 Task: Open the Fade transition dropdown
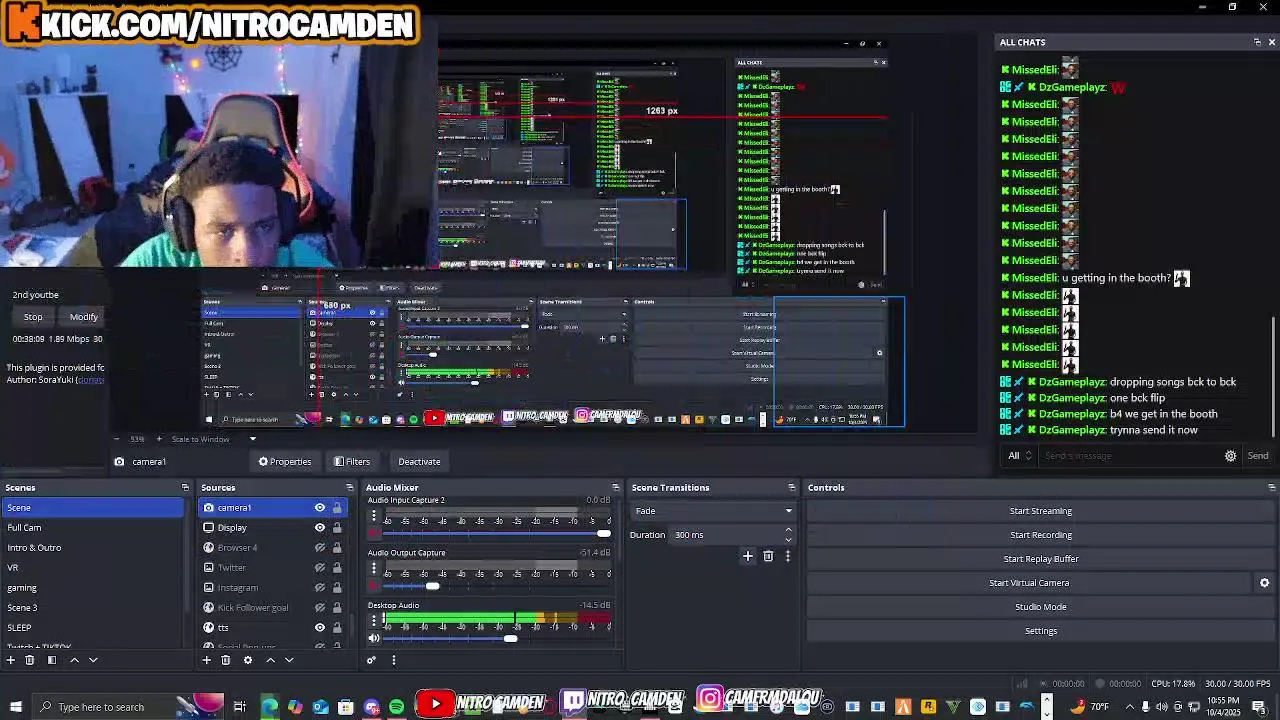[x=712, y=511]
